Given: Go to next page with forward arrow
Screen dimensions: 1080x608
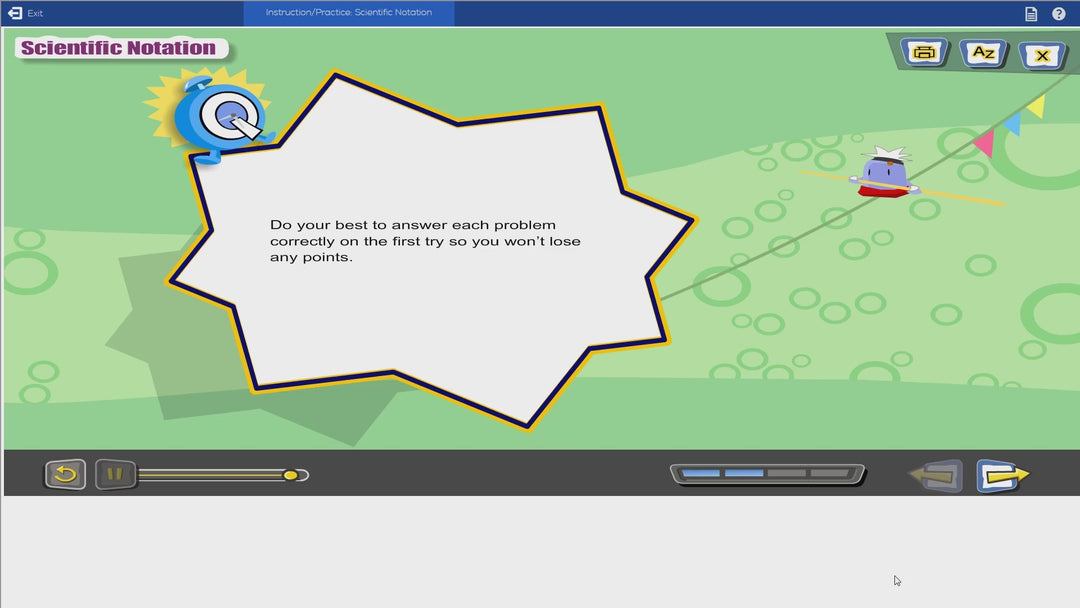Looking at the screenshot, I should 1001,475.
